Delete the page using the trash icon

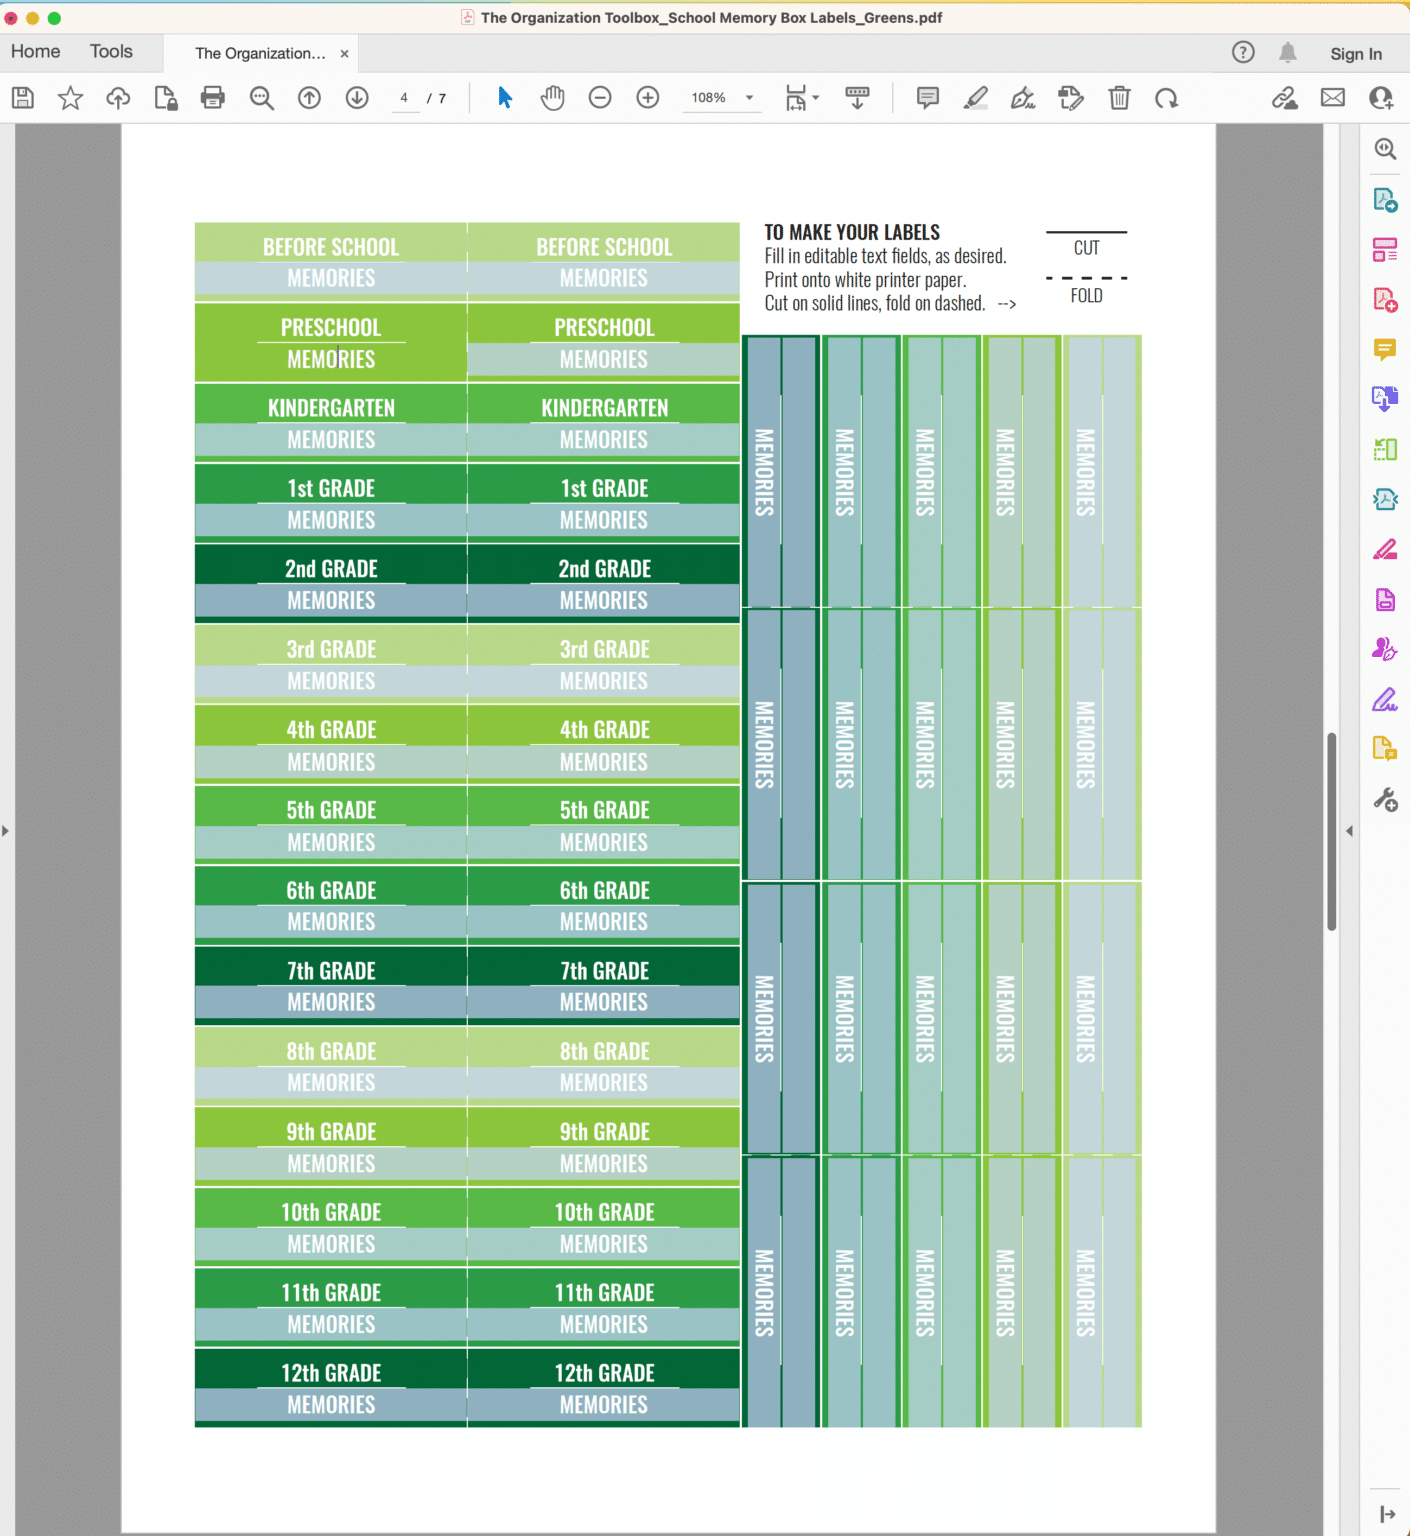1119,98
